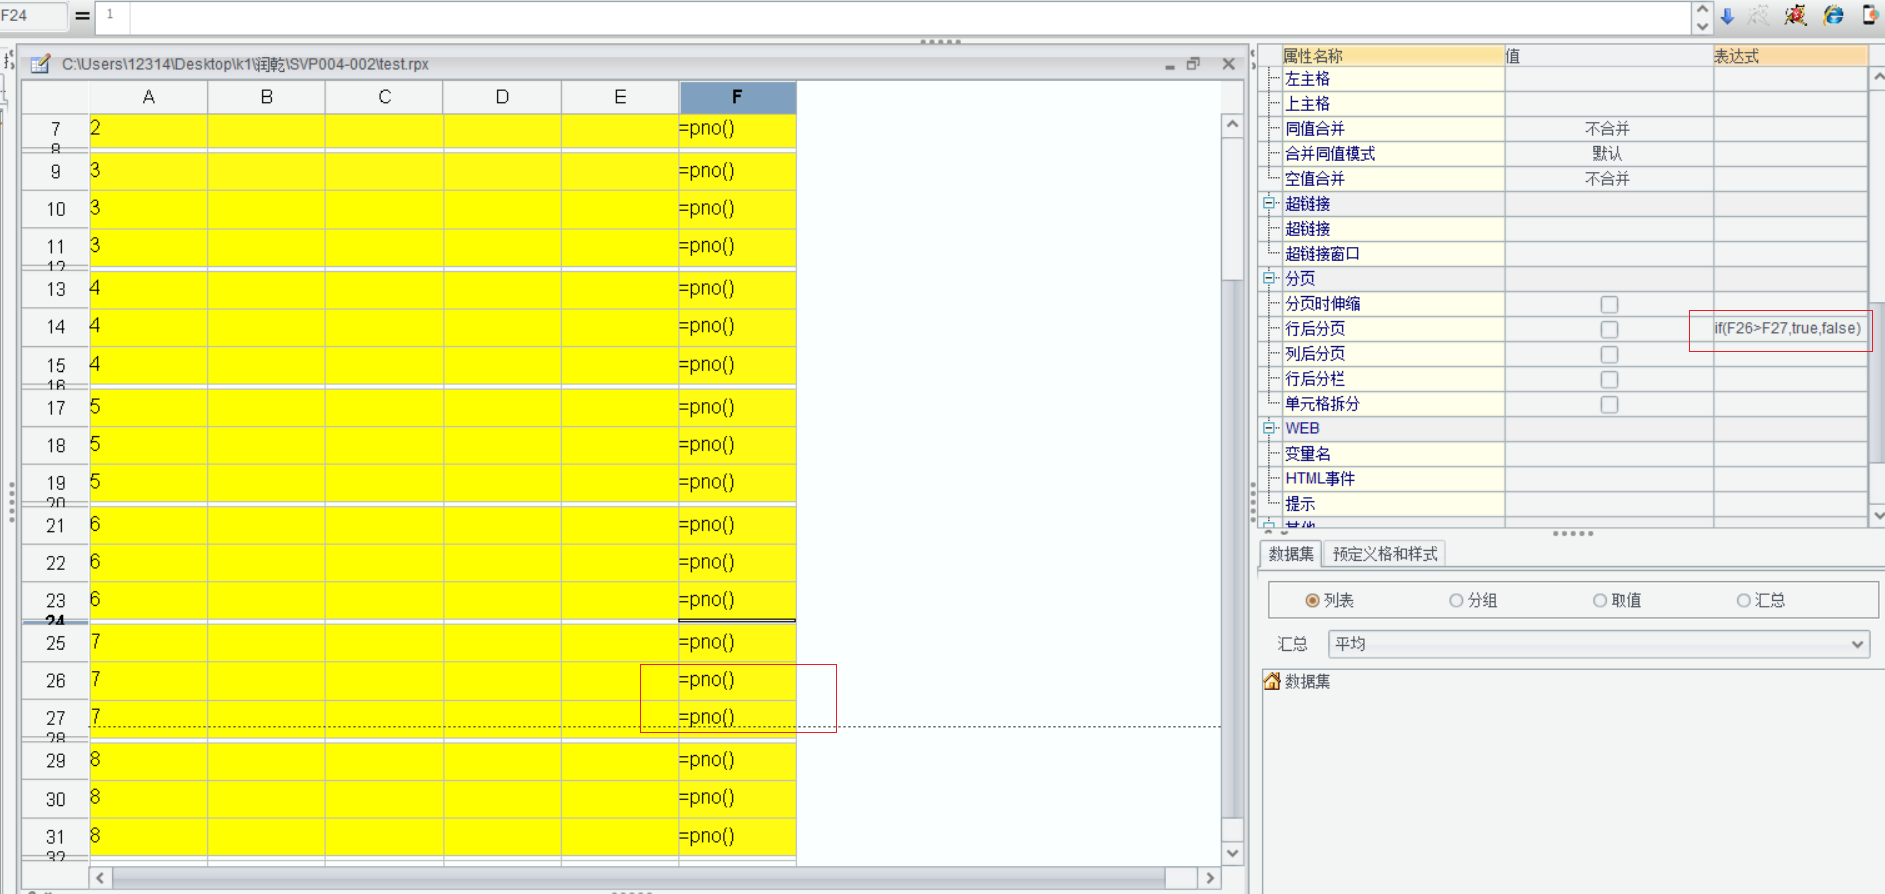Collapse the 分页 property group
1885x894 pixels.
(x=1269, y=278)
